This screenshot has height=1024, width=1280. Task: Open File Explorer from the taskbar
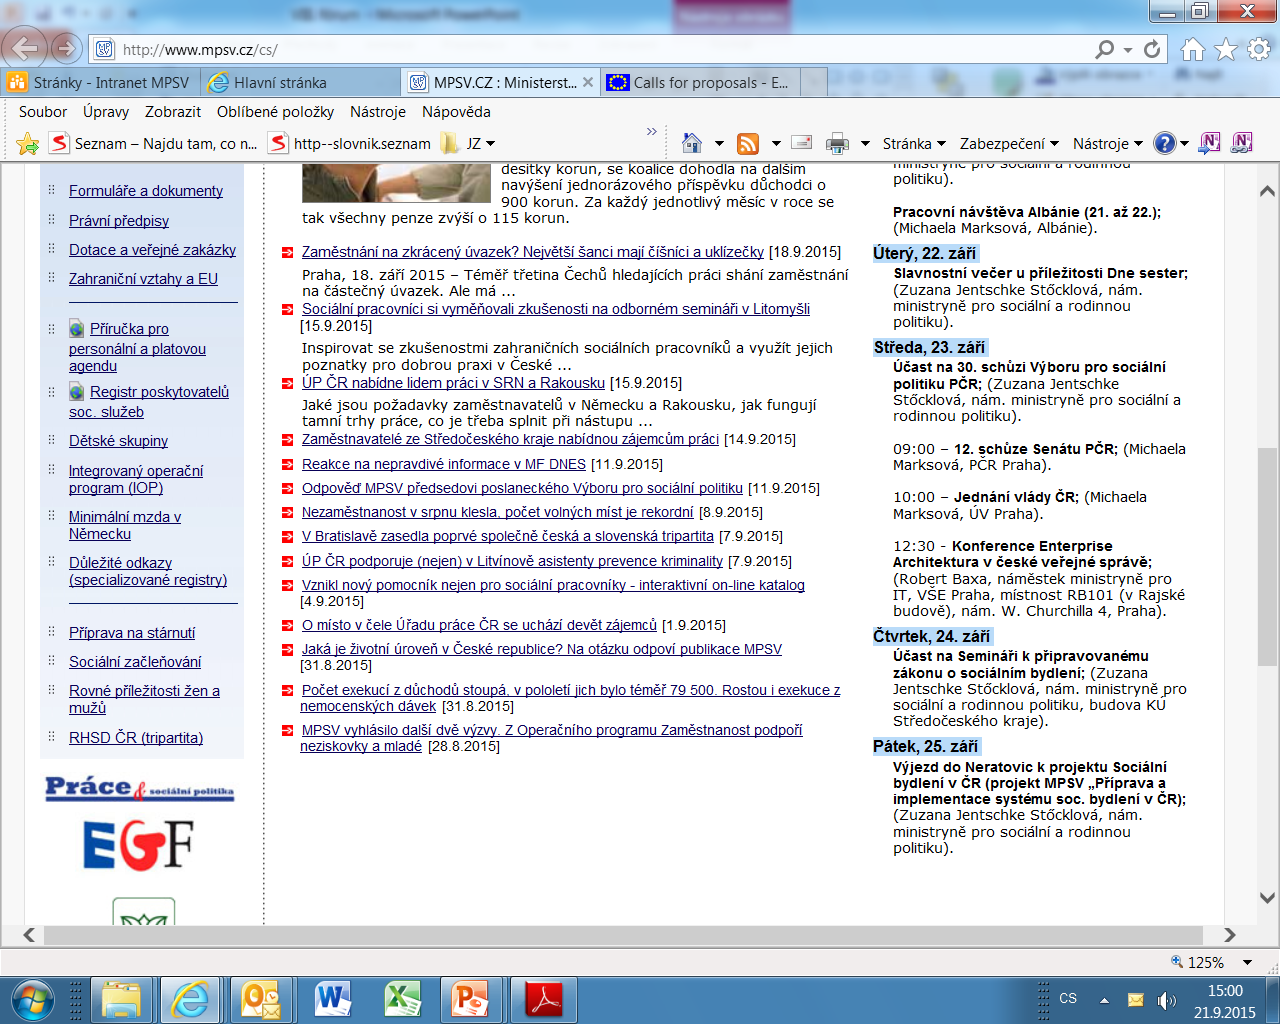click(x=121, y=999)
